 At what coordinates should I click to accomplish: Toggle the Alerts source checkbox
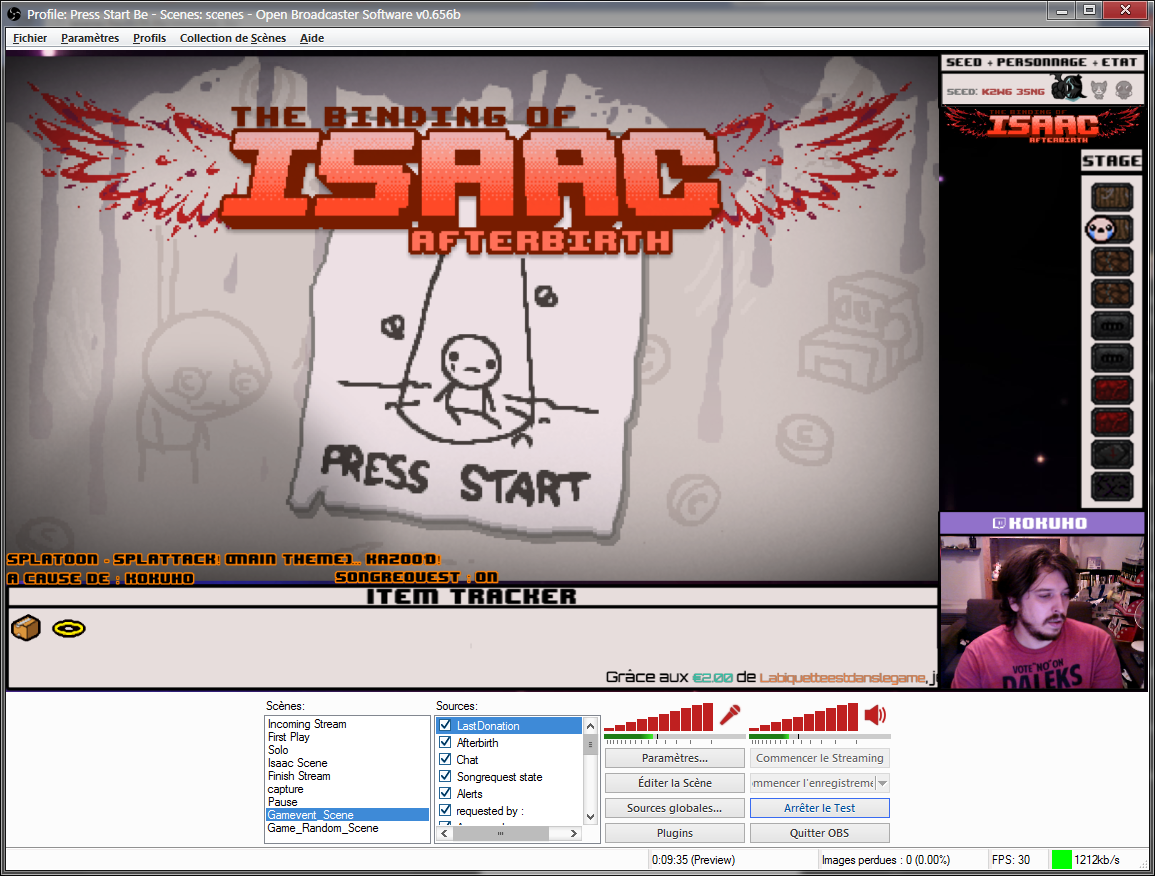tap(445, 793)
